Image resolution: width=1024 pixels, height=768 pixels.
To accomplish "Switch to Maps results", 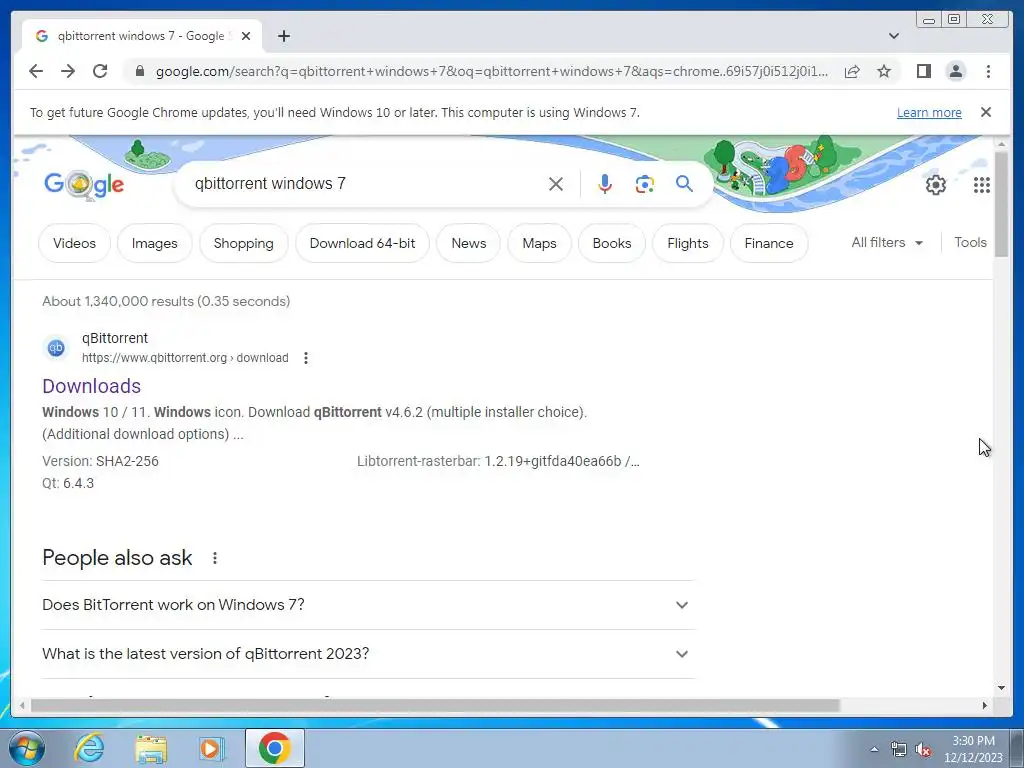I will coord(539,243).
